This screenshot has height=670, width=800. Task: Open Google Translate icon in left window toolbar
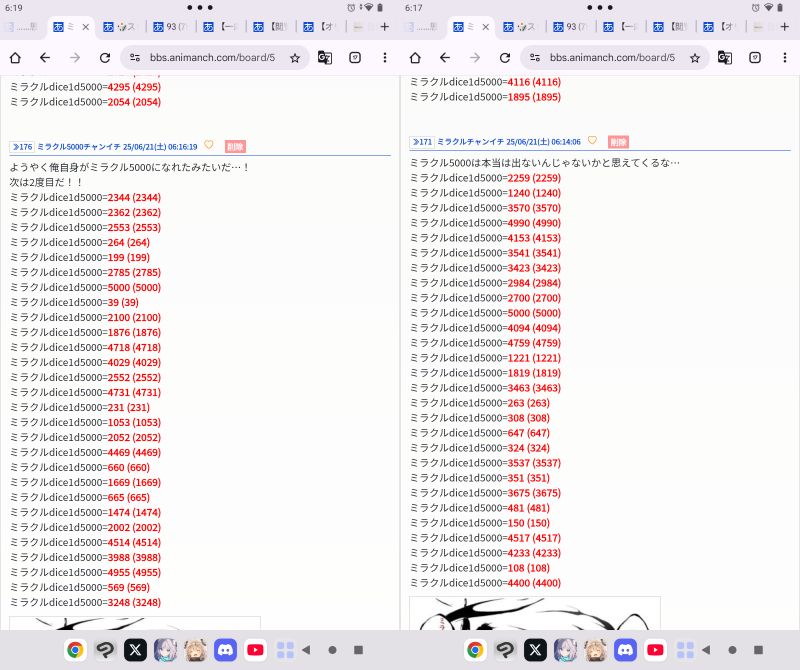pos(325,58)
